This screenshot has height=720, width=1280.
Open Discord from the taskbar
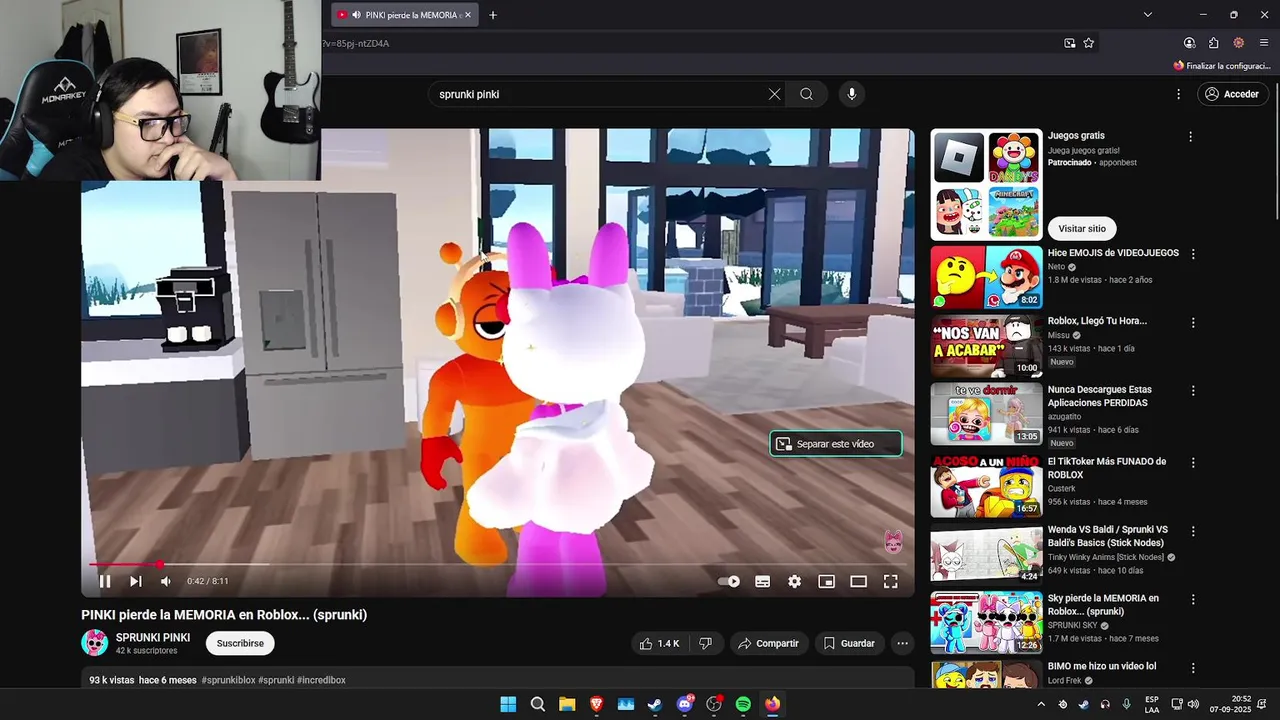coord(685,704)
